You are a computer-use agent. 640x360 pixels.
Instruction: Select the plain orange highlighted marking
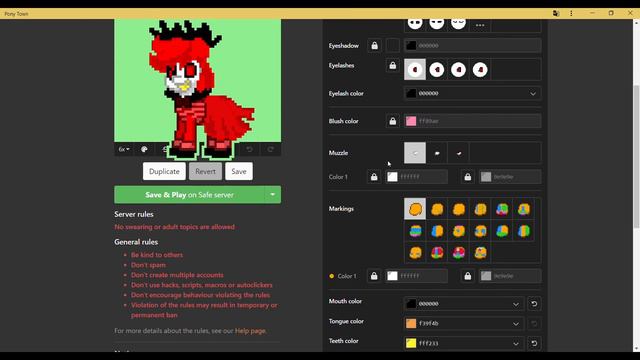tap(415, 209)
